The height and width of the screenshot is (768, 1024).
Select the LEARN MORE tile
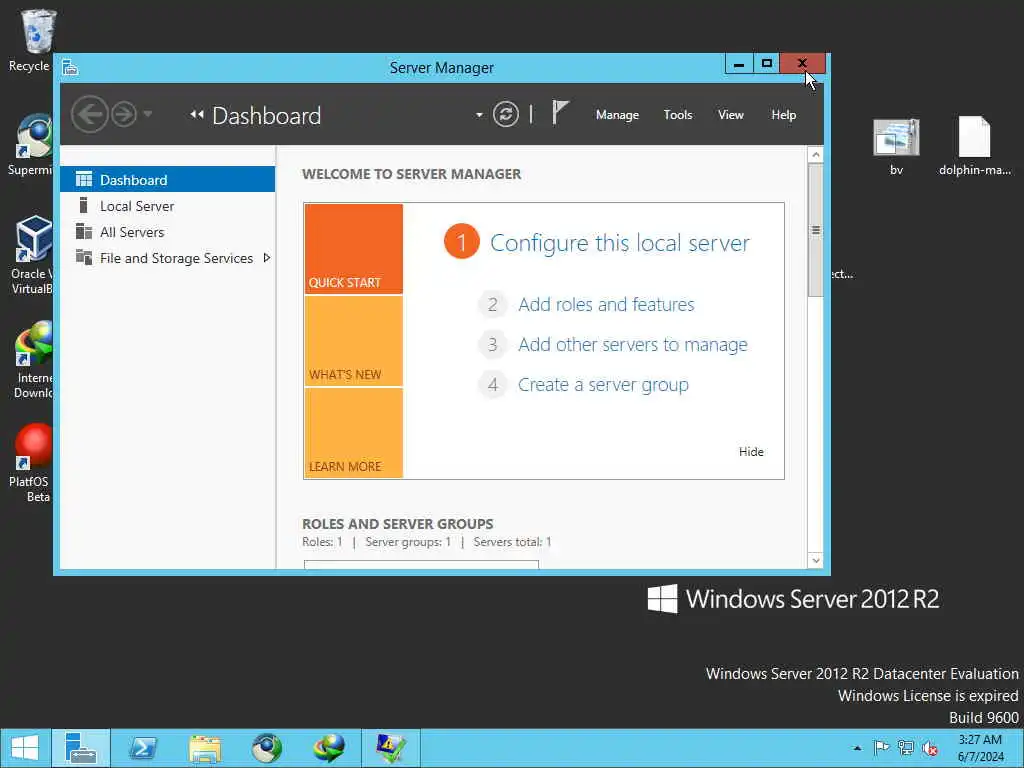pos(353,433)
